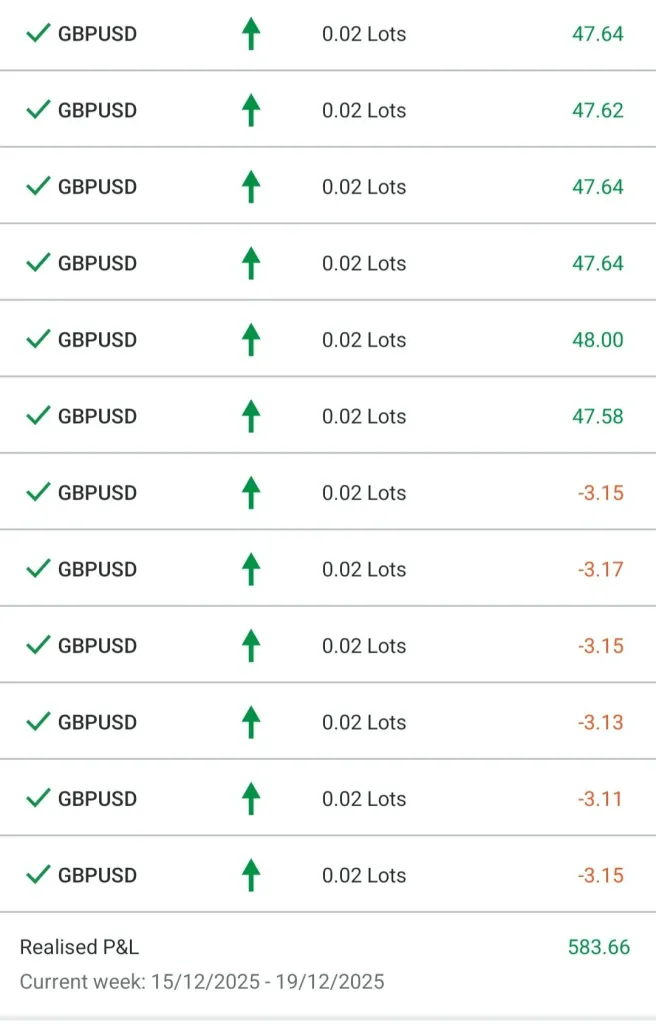The width and height of the screenshot is (656, 1024).
Task: Click the up arrow on the -3.13 trade row
Action: click(251, 723)
